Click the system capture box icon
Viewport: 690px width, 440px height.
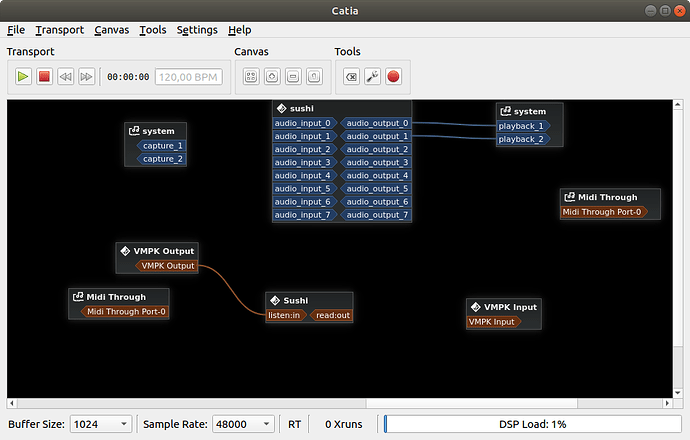coord(134,131)
